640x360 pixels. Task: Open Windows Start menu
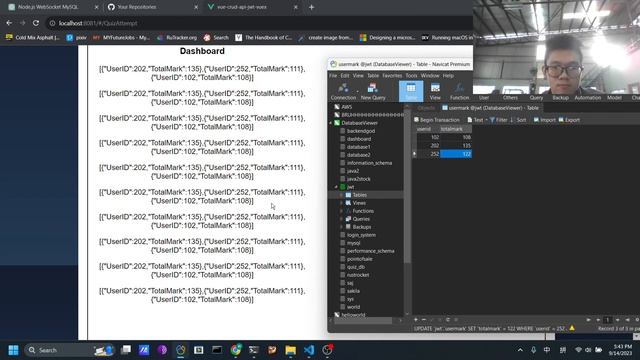pos(13,350)
